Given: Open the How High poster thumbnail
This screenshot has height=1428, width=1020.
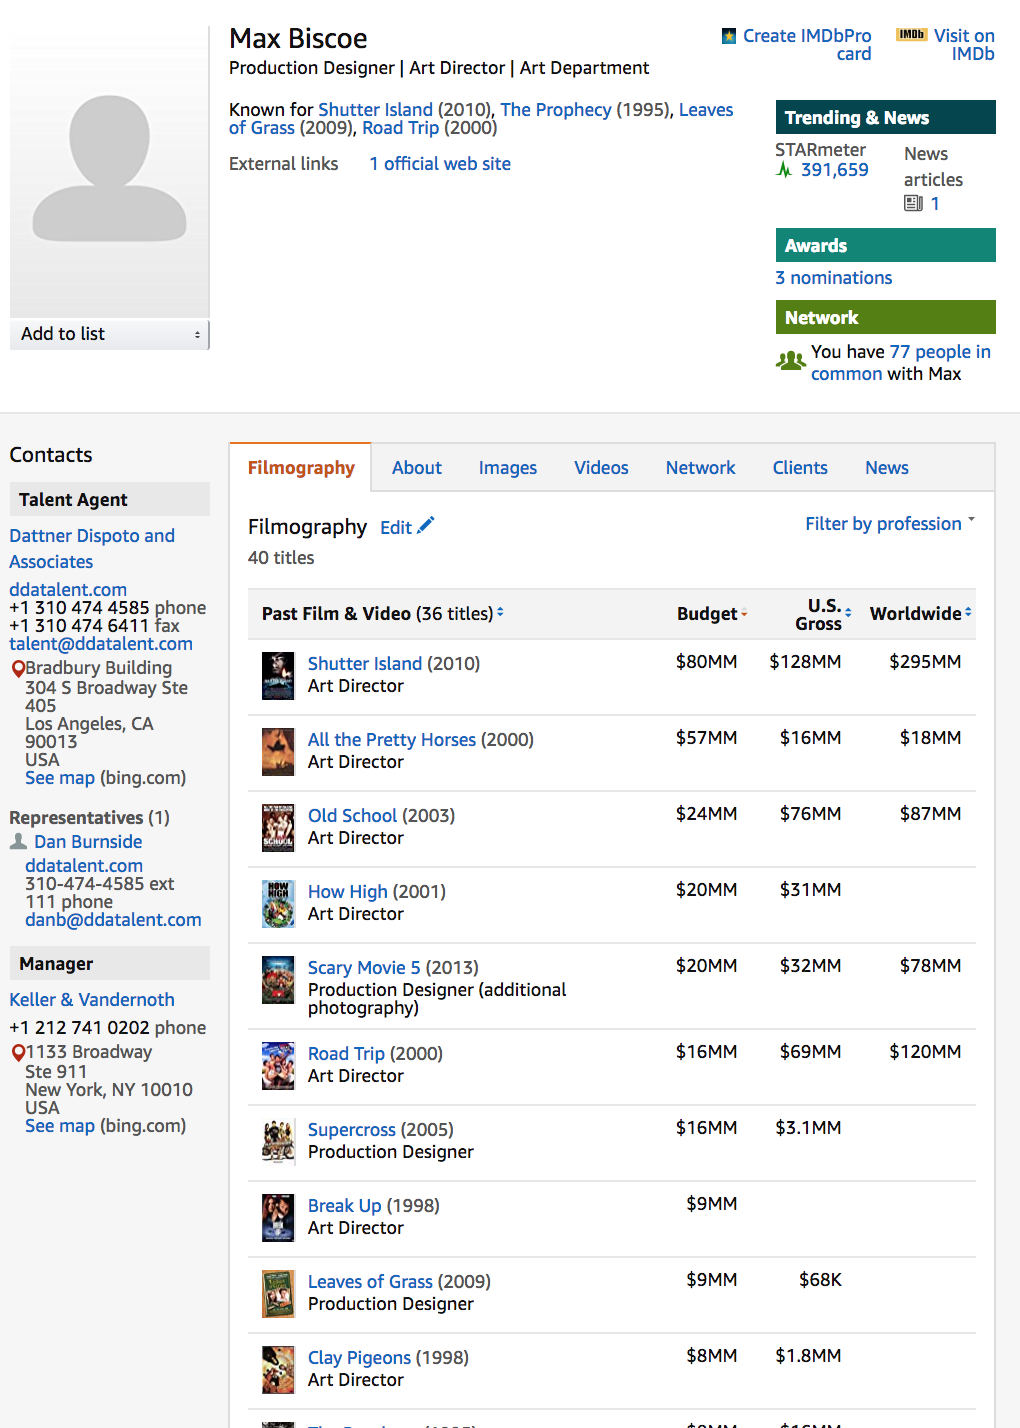Looking at the screenshot, I should tap(278, 904).
